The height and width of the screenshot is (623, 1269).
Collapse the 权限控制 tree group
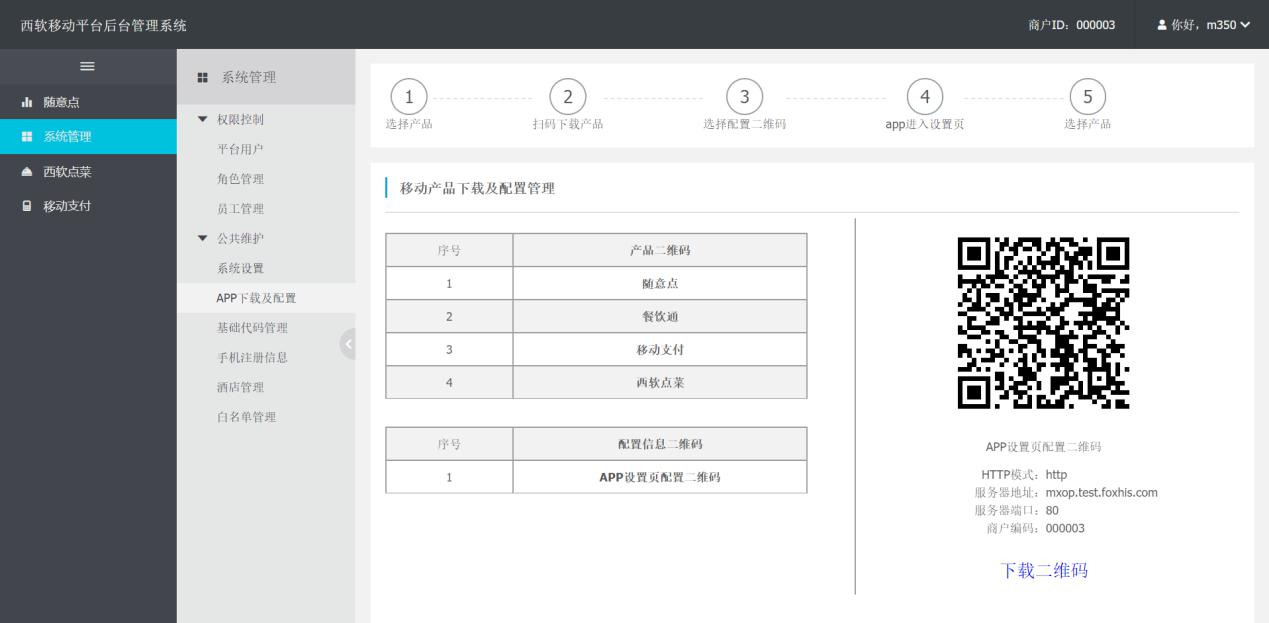pyautogui.click(x=203, y=119)
